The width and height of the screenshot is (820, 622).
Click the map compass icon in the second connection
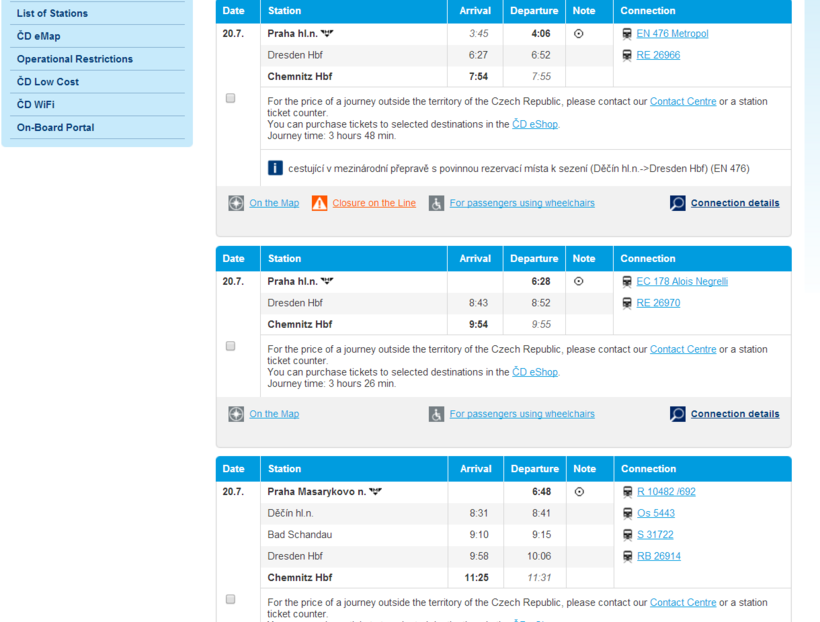(x=236, y=414)
